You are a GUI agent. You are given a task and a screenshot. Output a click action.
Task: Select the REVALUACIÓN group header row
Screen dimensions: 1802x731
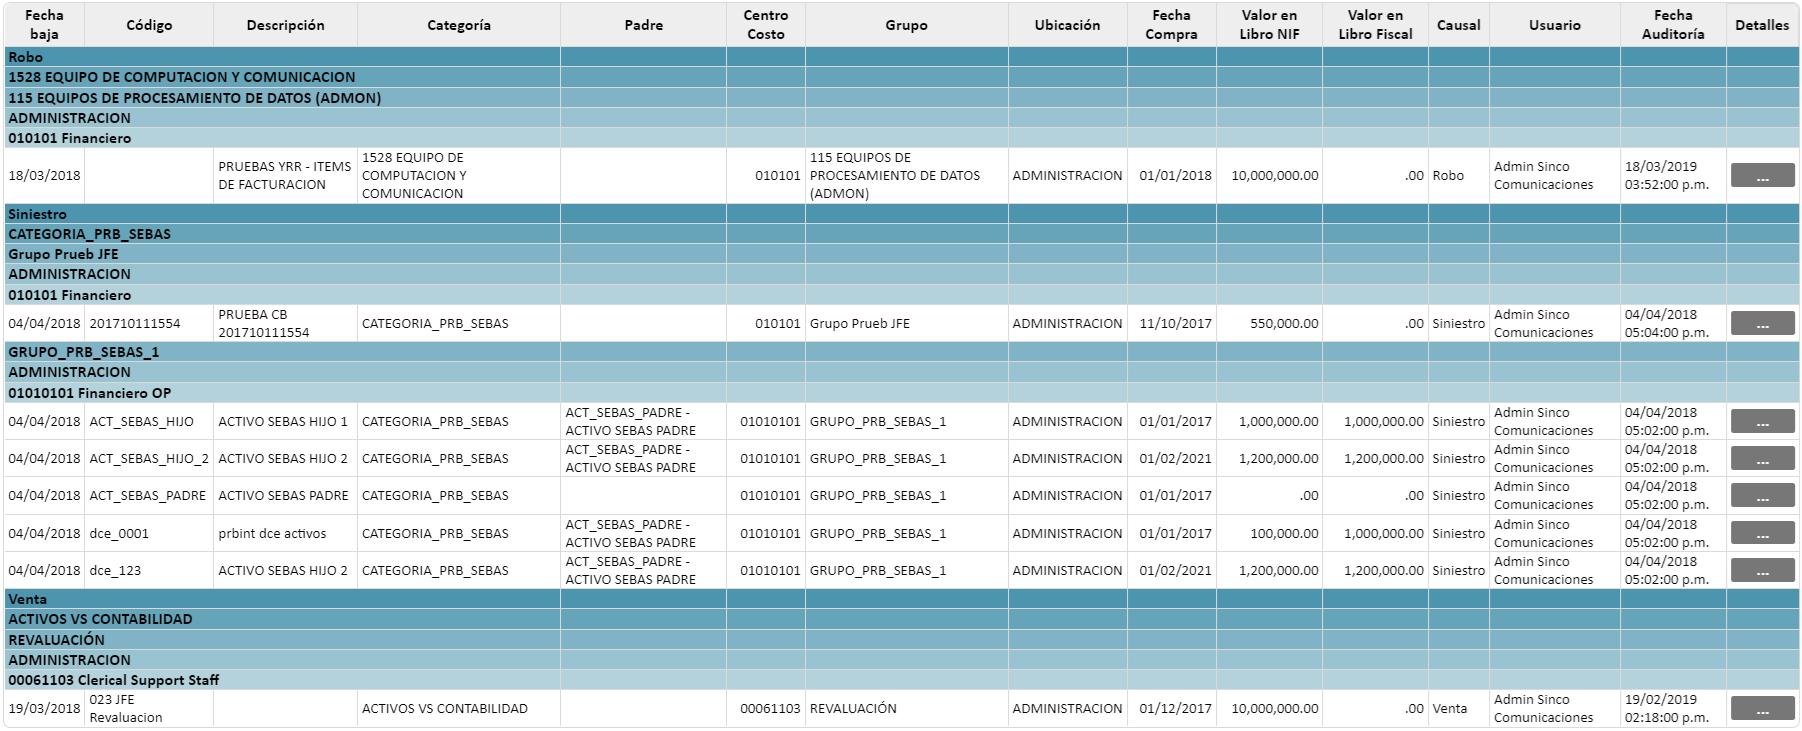[x=901, y=640]
